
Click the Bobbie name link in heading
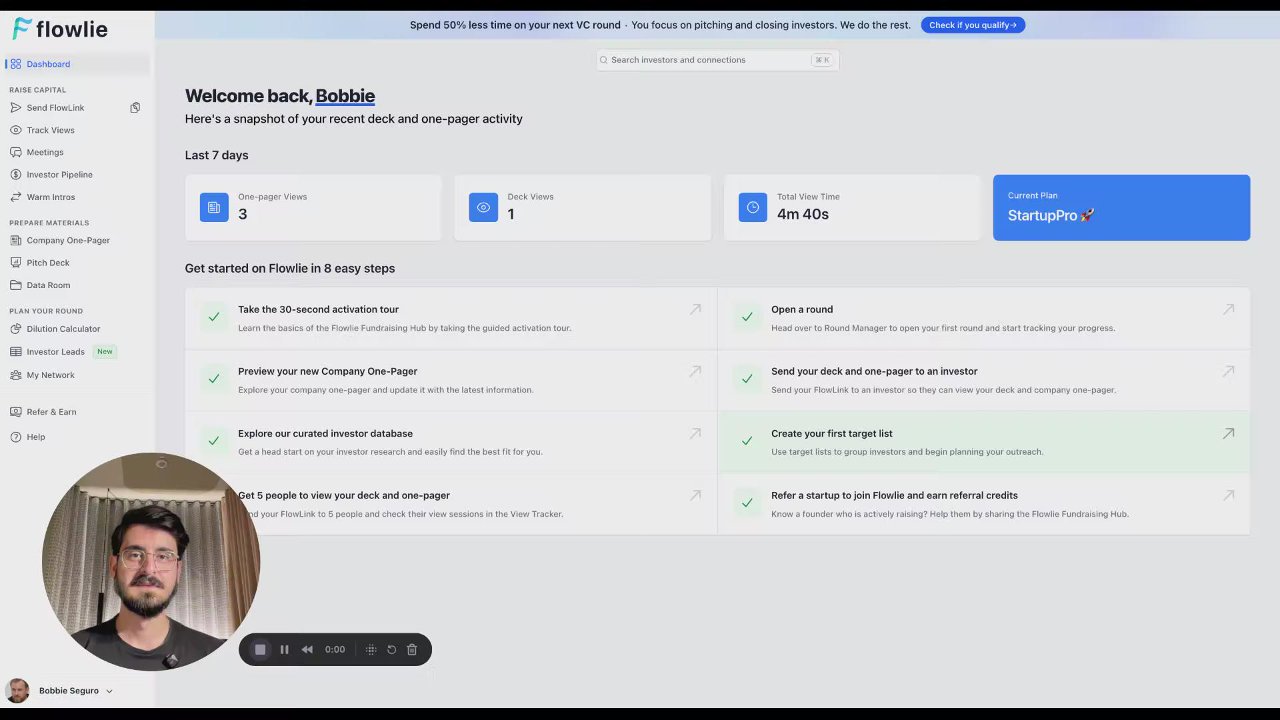point(345,96)
